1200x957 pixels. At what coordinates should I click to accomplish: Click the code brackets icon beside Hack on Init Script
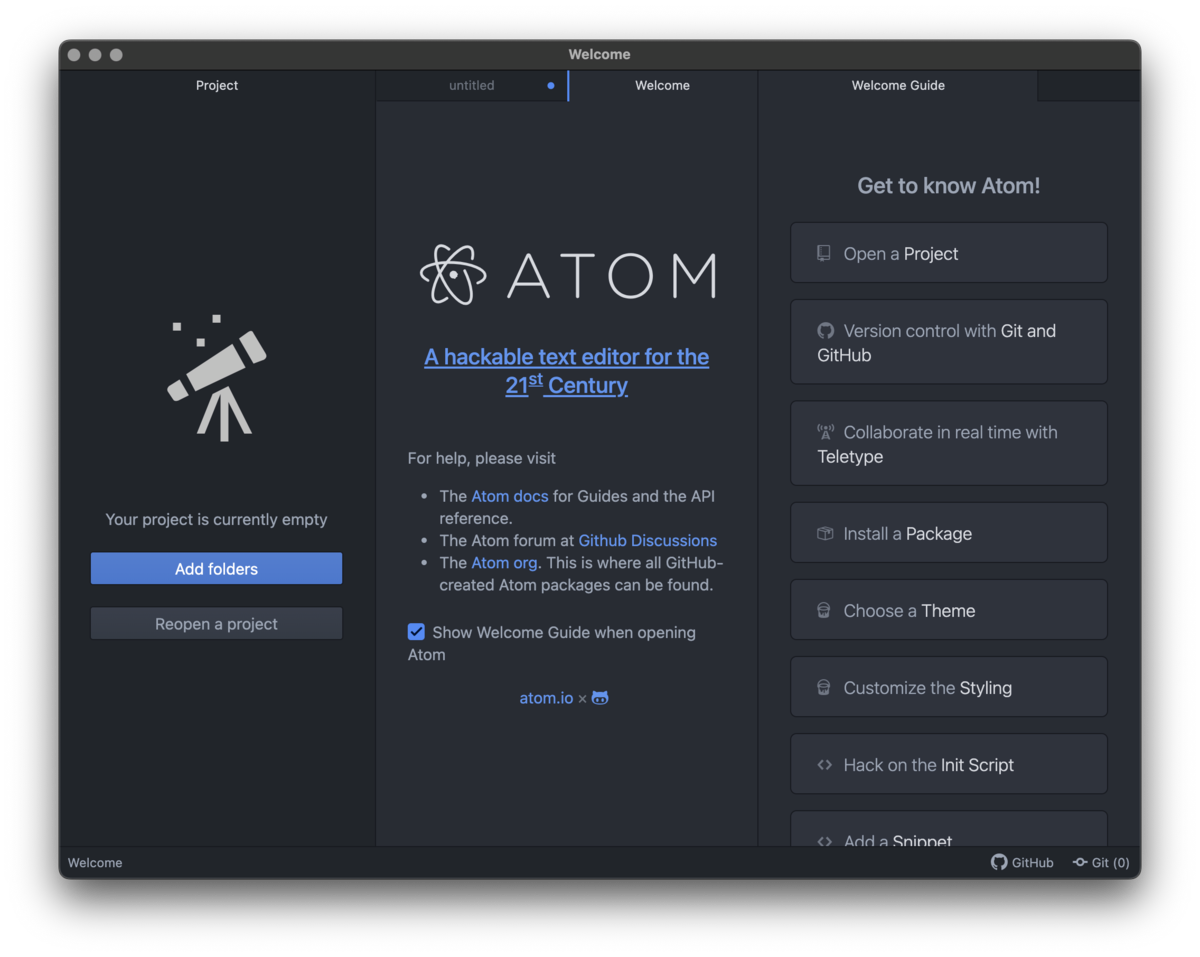[825, 764]
